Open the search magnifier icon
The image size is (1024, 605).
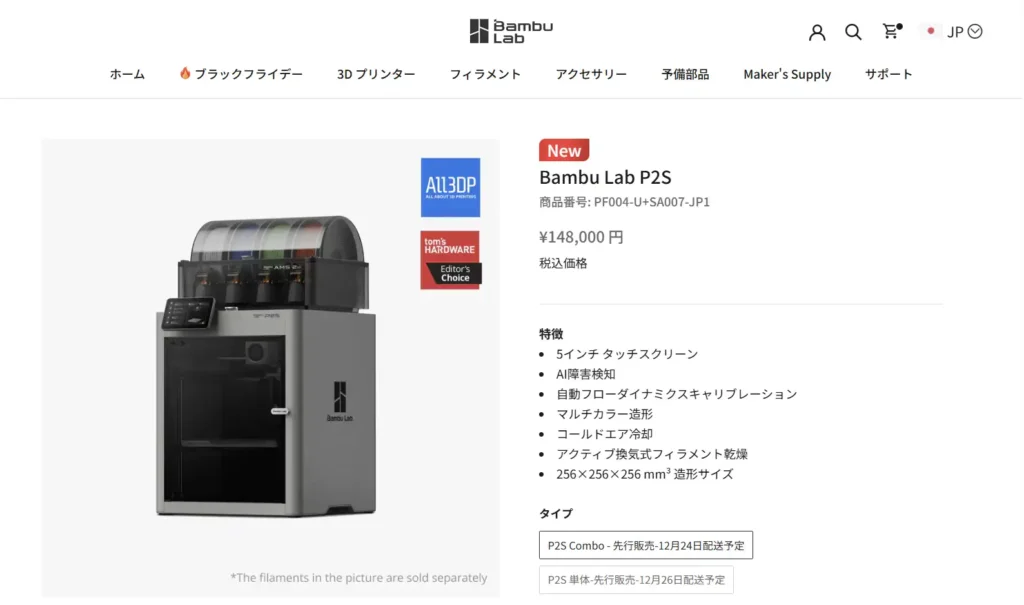853,32
